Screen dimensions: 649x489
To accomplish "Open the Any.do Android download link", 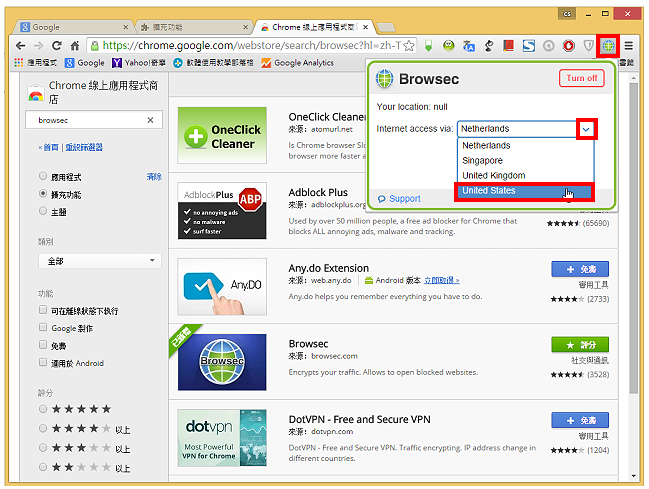I will click(442, 281).
